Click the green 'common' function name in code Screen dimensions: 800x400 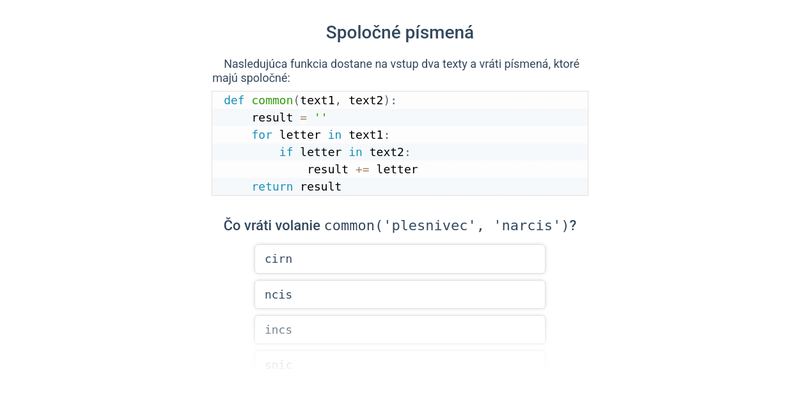pyautogui.click(x=272, y=100)
